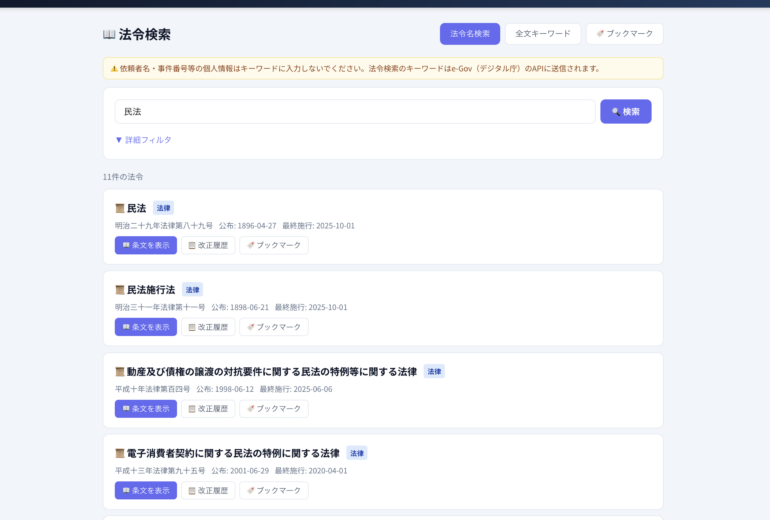Show 条文を表示 for 民法
This screenshot has width=770, height=520.
point(145,245)
